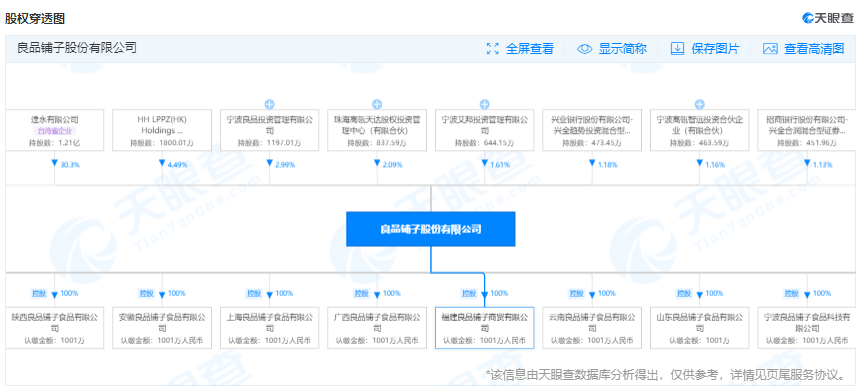Click the fullscreen expand icon
The height and width of the screenshot is (391, 864).
(x=493, y=48)
